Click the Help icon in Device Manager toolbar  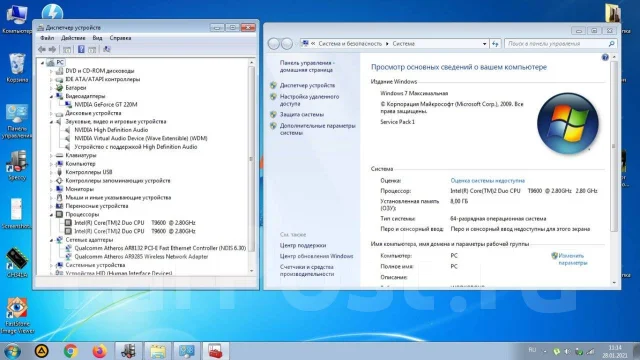coord(81,49)
